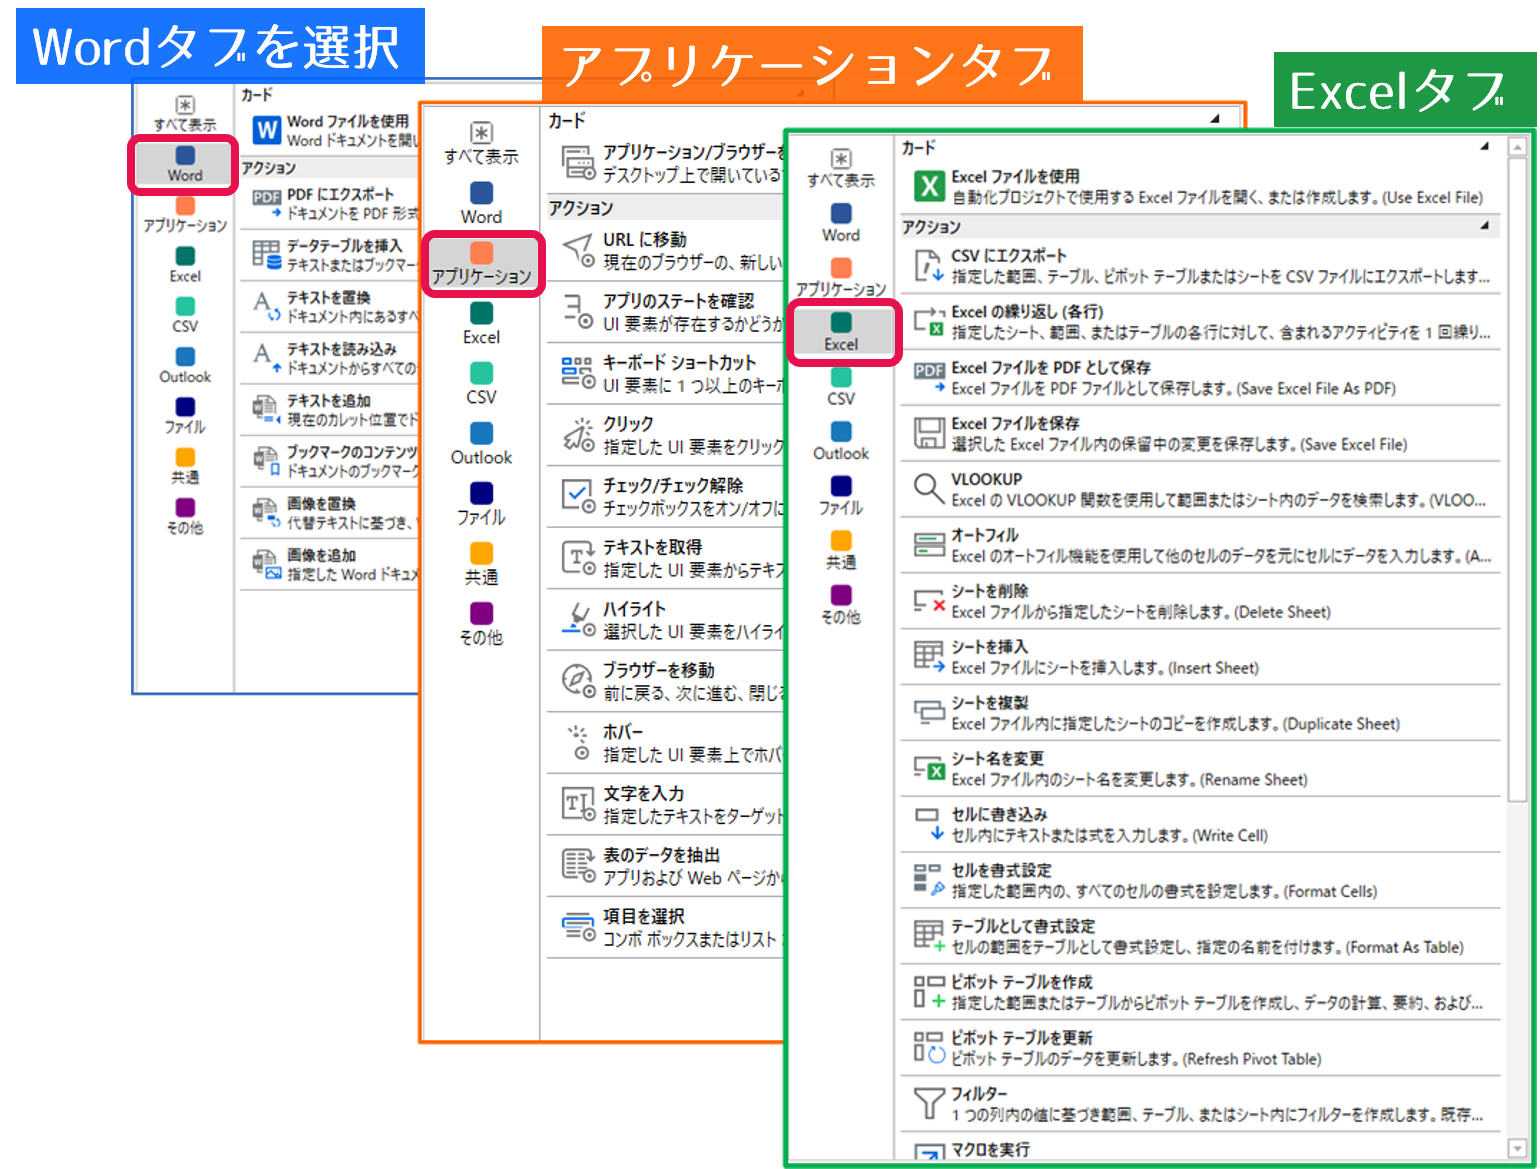Click the VLOOKUP magnifier icon
1540x1169 pixels.
pos(929,489)
